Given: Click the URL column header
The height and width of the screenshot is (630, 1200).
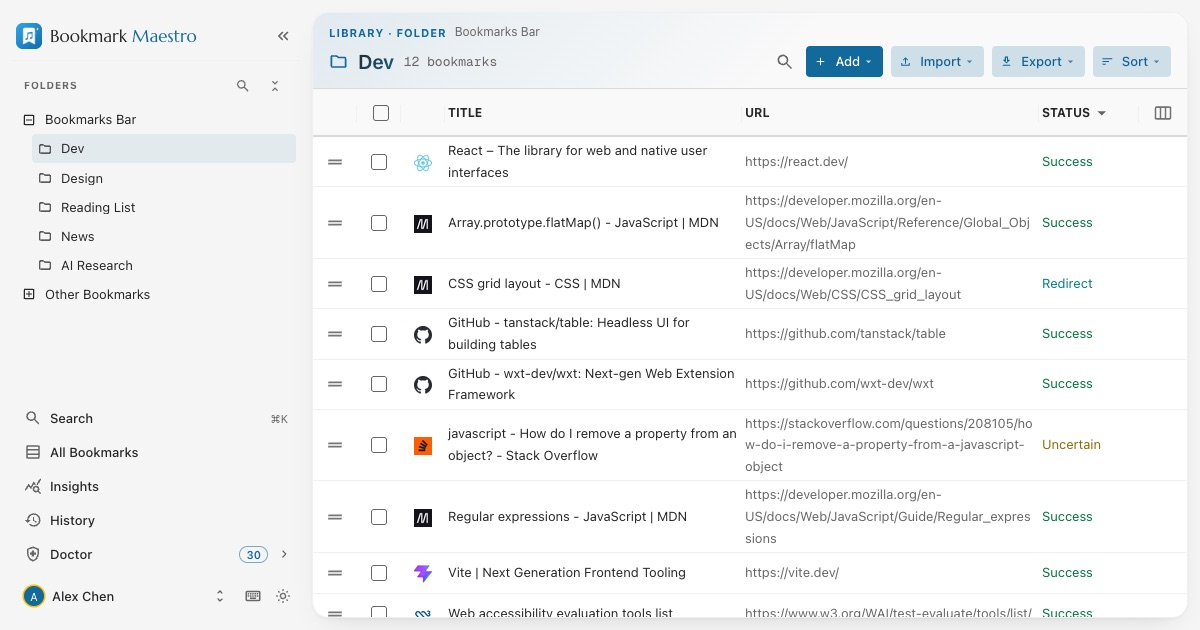Looking at the screenshot, I should click(x=757, y=113).
